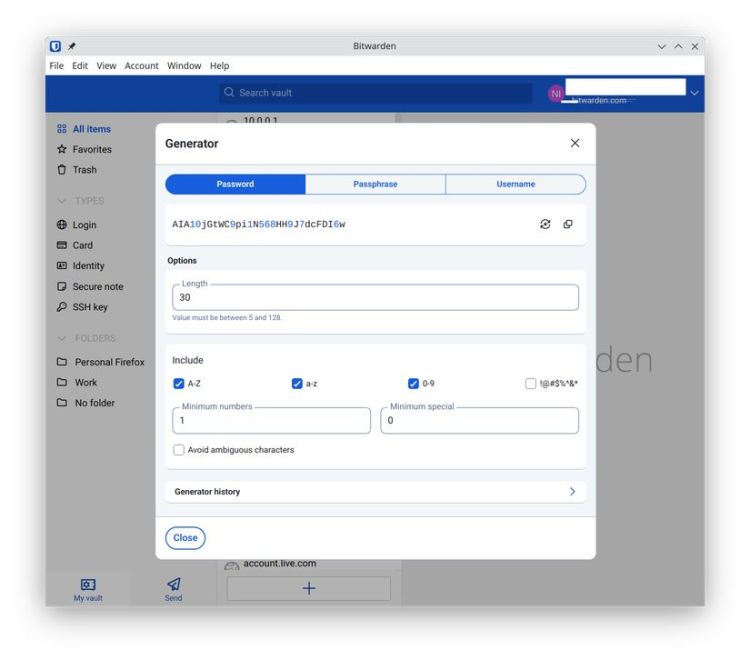Close the Generator dialog with X
This screenshot has width=750, height=660.
click(x=575, y=143)
